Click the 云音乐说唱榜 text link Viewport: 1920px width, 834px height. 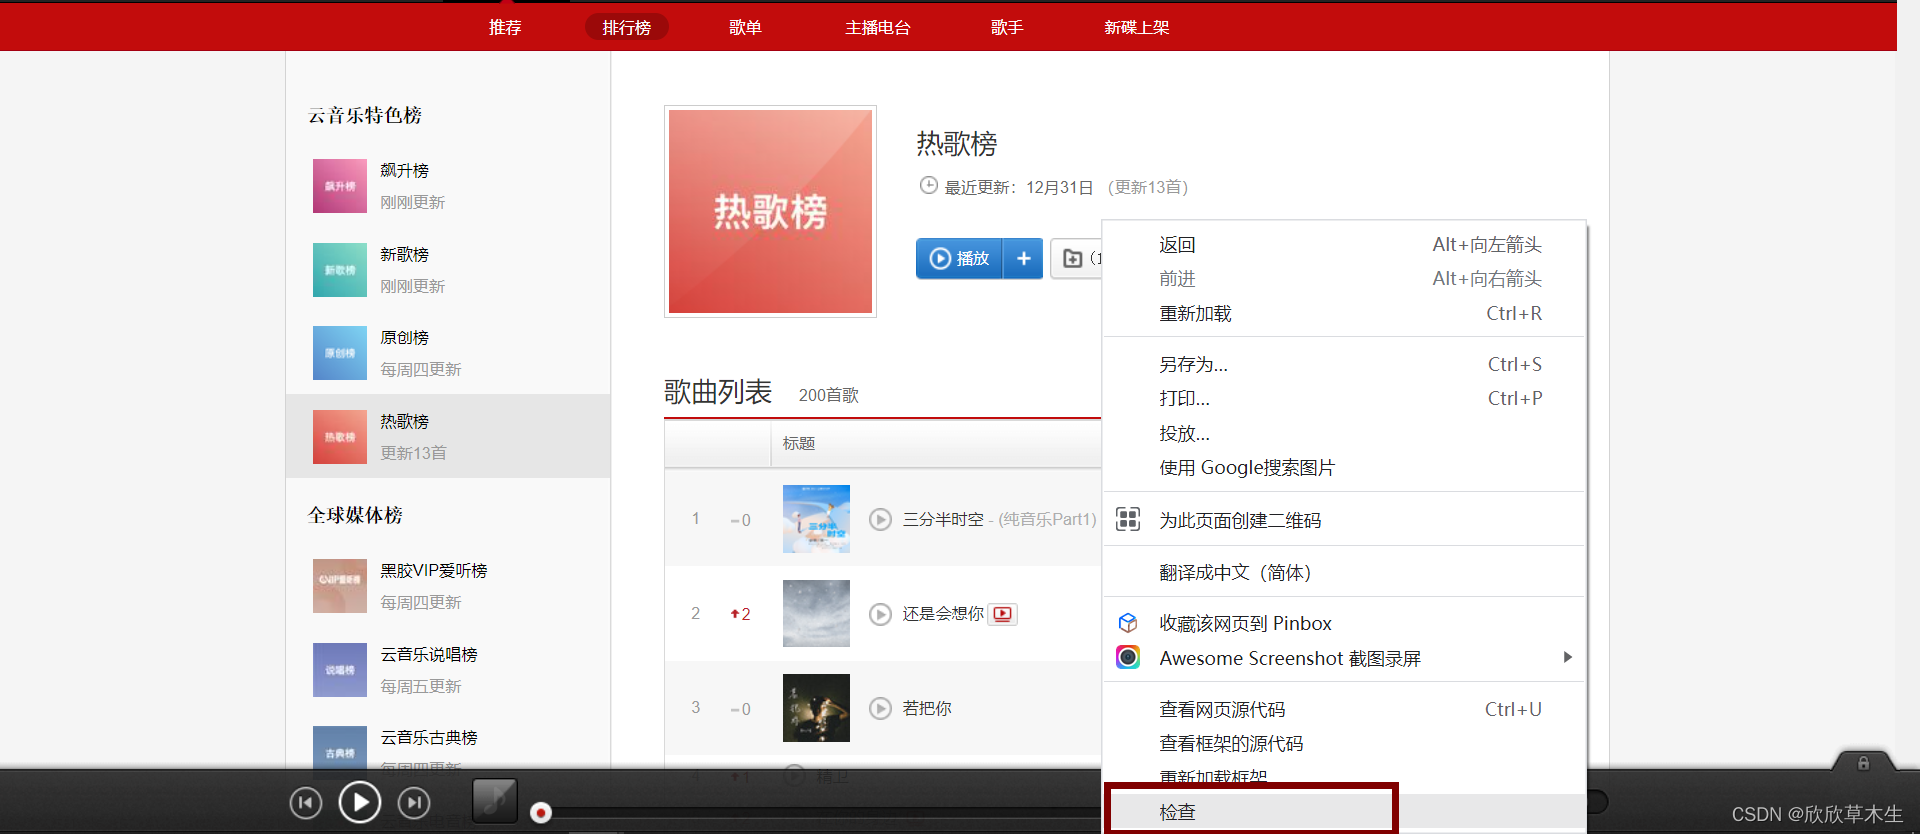429,655
